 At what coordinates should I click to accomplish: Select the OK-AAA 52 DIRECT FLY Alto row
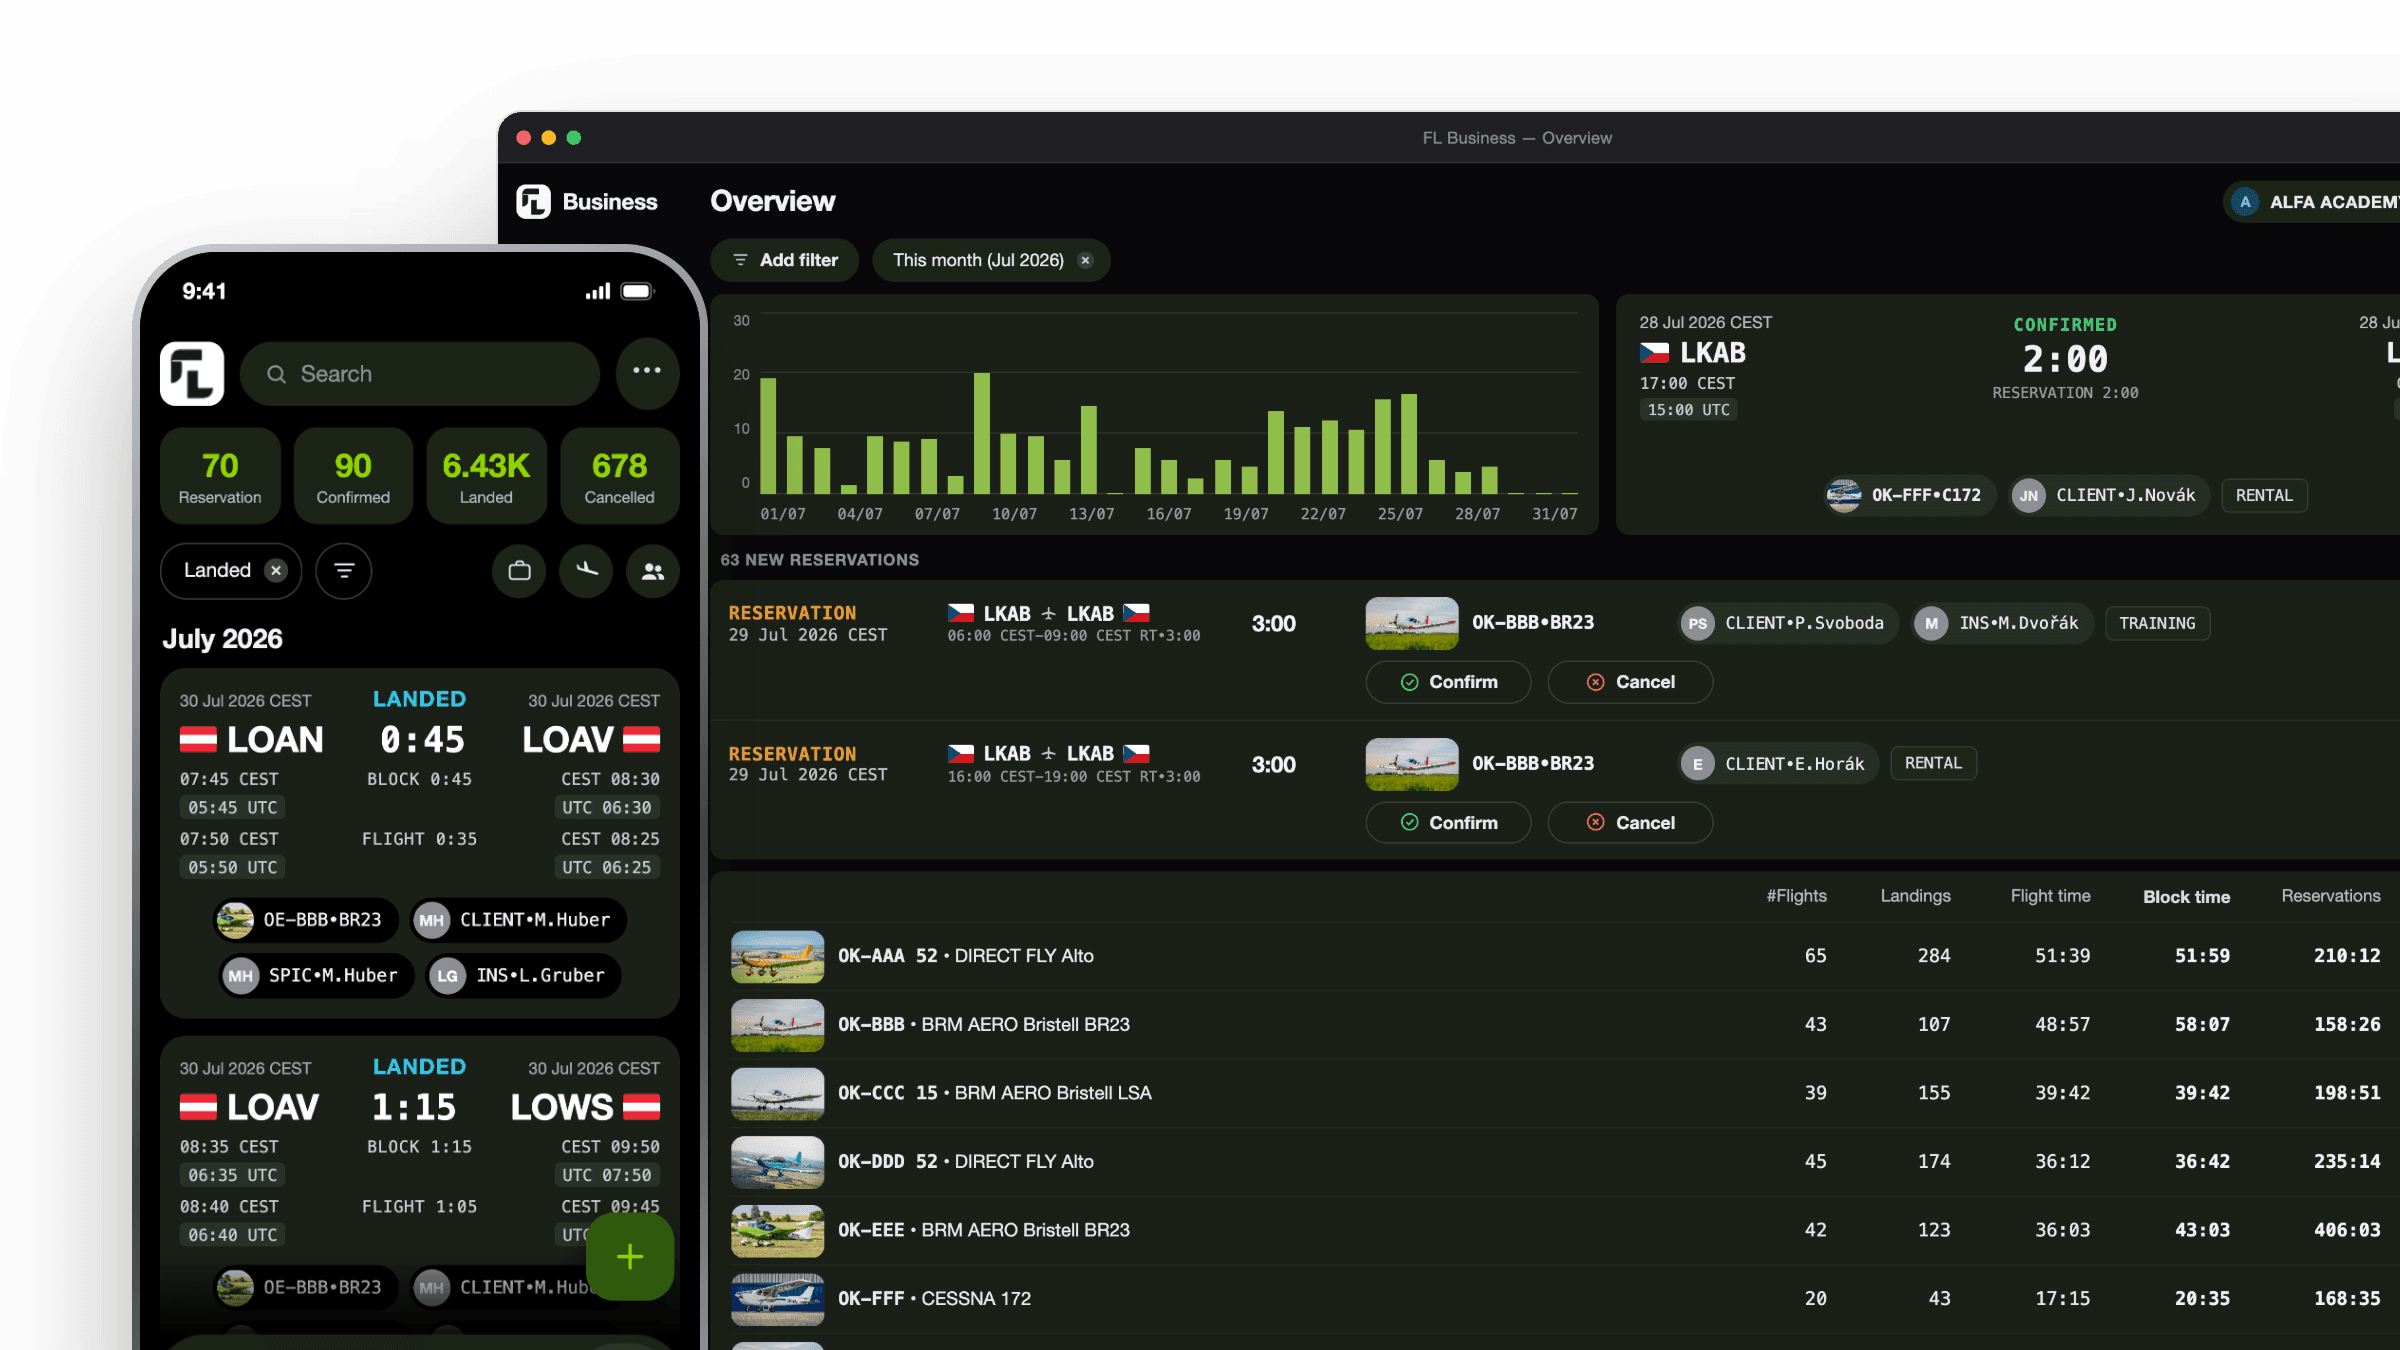tap(1556, 956)
